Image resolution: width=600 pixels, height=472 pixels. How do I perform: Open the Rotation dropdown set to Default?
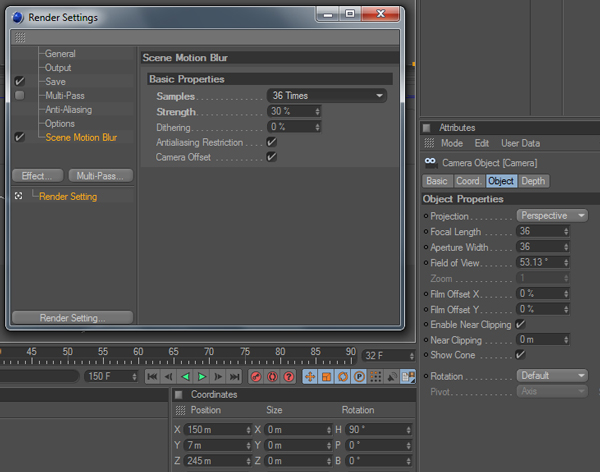tap(552, 375)
